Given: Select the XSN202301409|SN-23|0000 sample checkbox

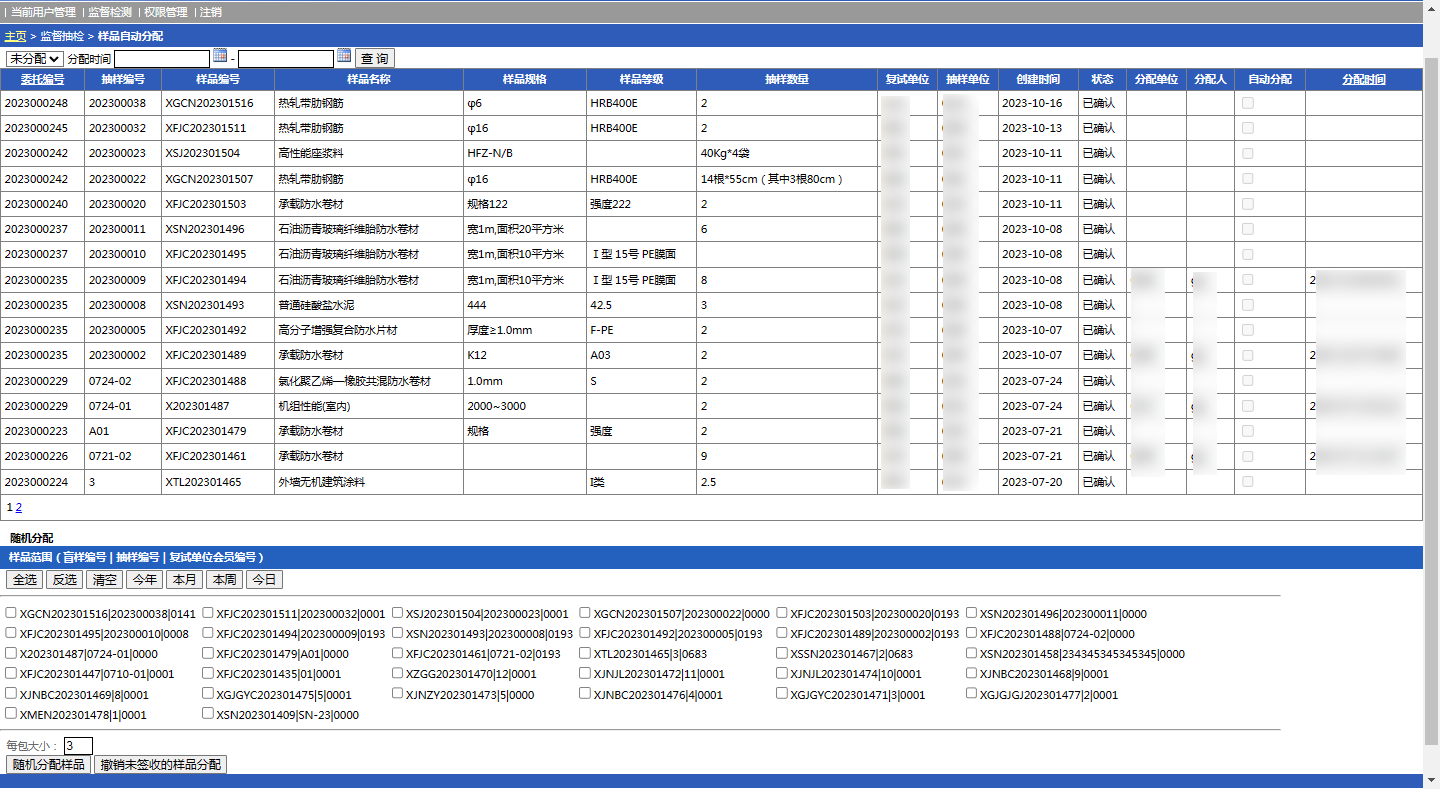Looking at the screenshot, I should 208,714.
